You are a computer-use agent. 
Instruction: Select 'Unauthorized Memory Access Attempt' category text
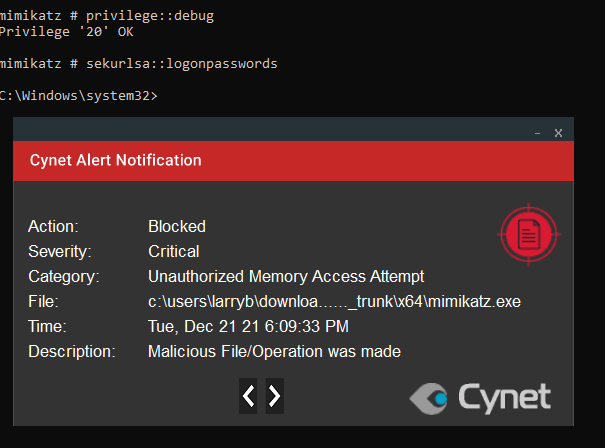[286, 277]
